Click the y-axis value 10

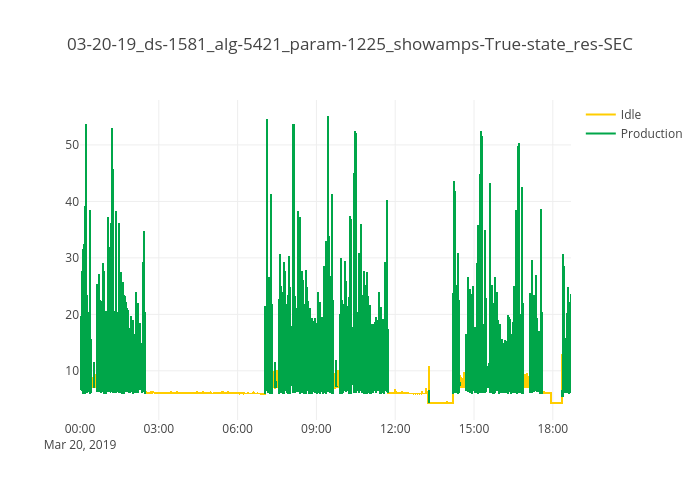coord(72,371)
